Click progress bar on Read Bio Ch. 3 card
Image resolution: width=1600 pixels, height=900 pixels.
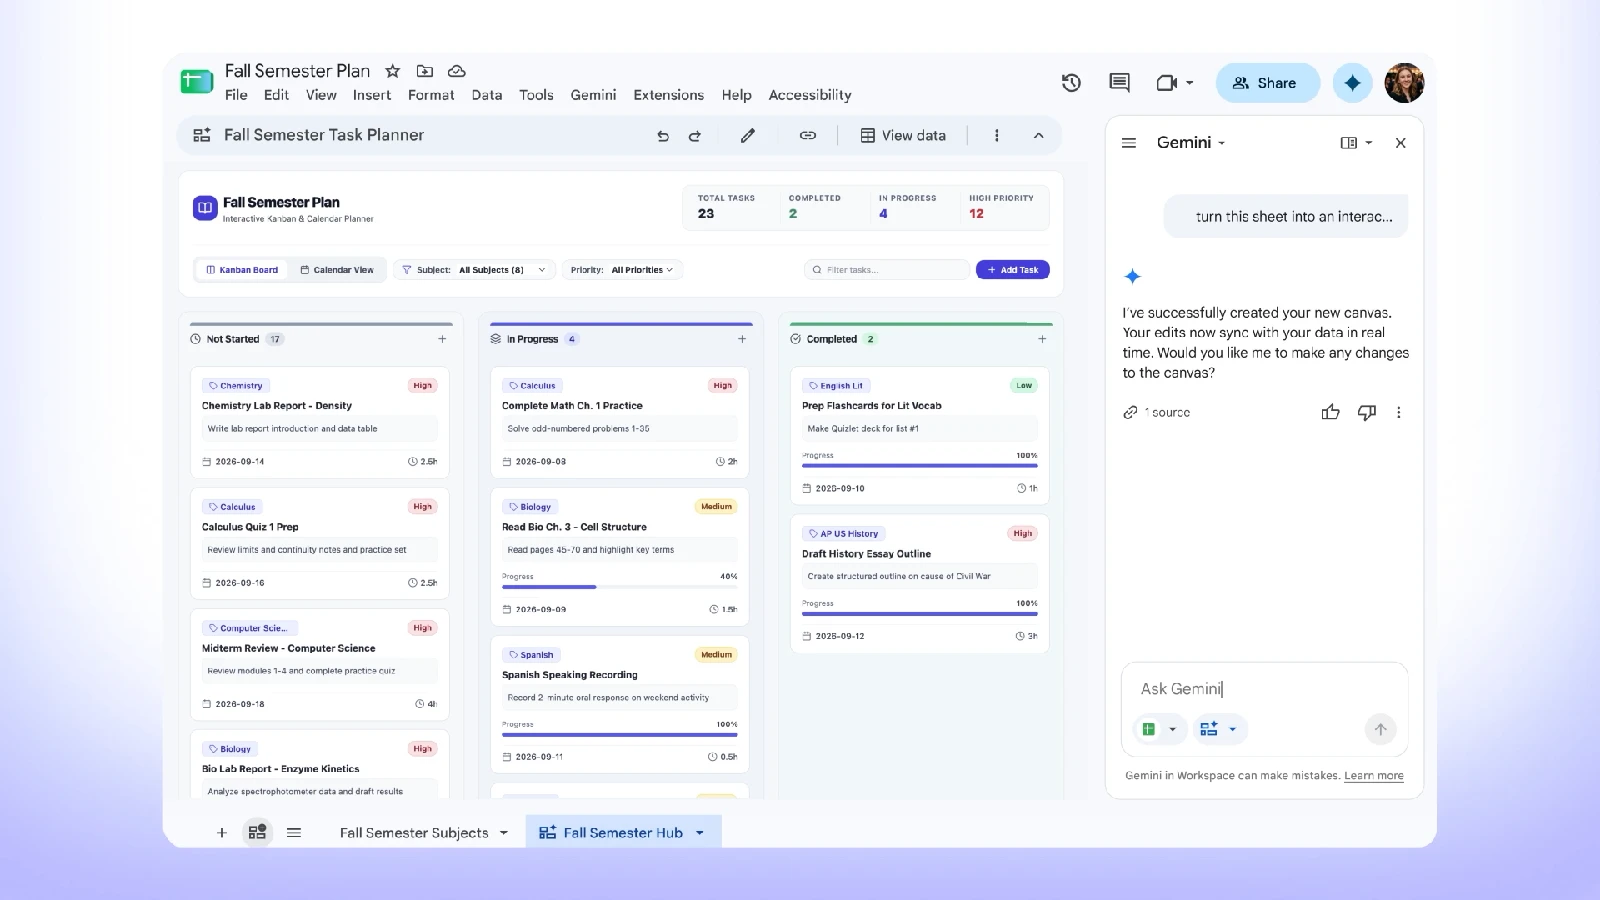click(620, 587)
